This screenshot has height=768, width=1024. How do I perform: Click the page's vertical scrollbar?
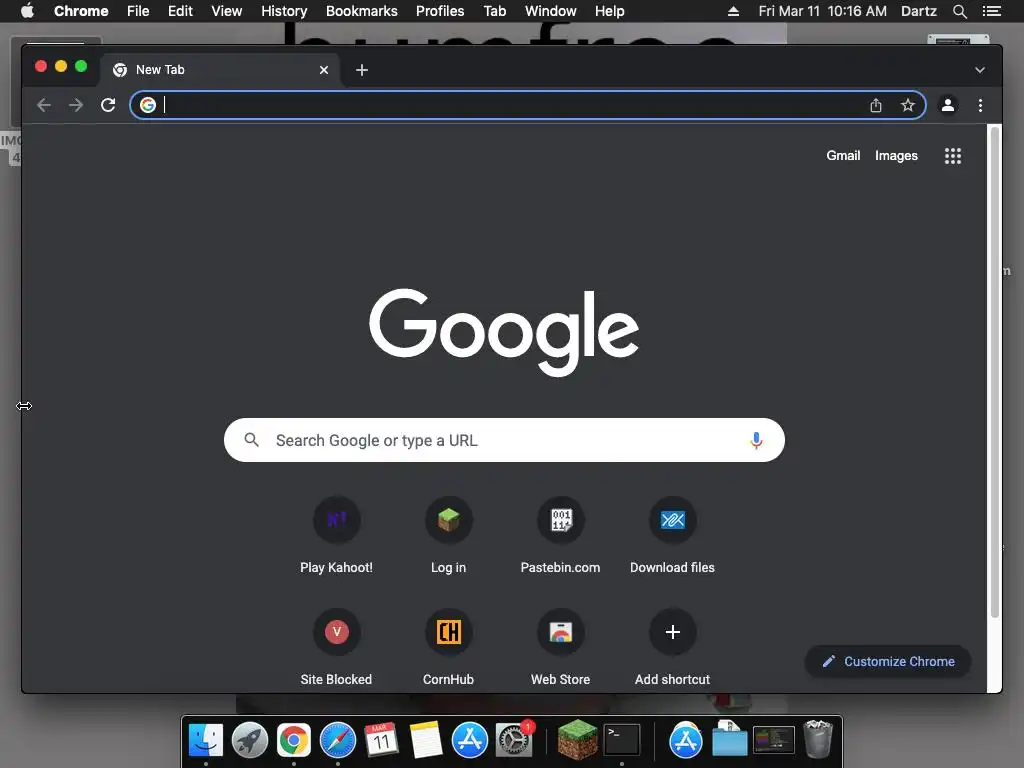995,372
